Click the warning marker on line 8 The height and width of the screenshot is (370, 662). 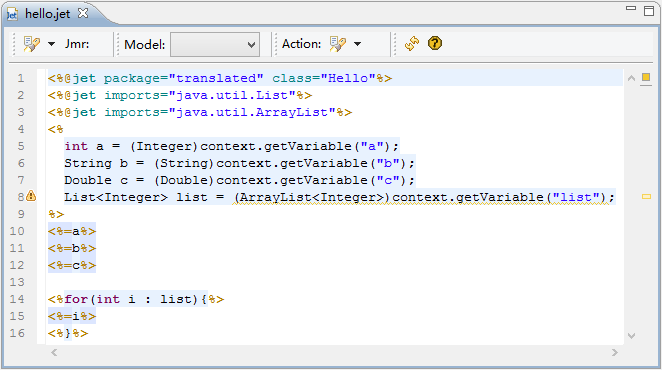31,196
